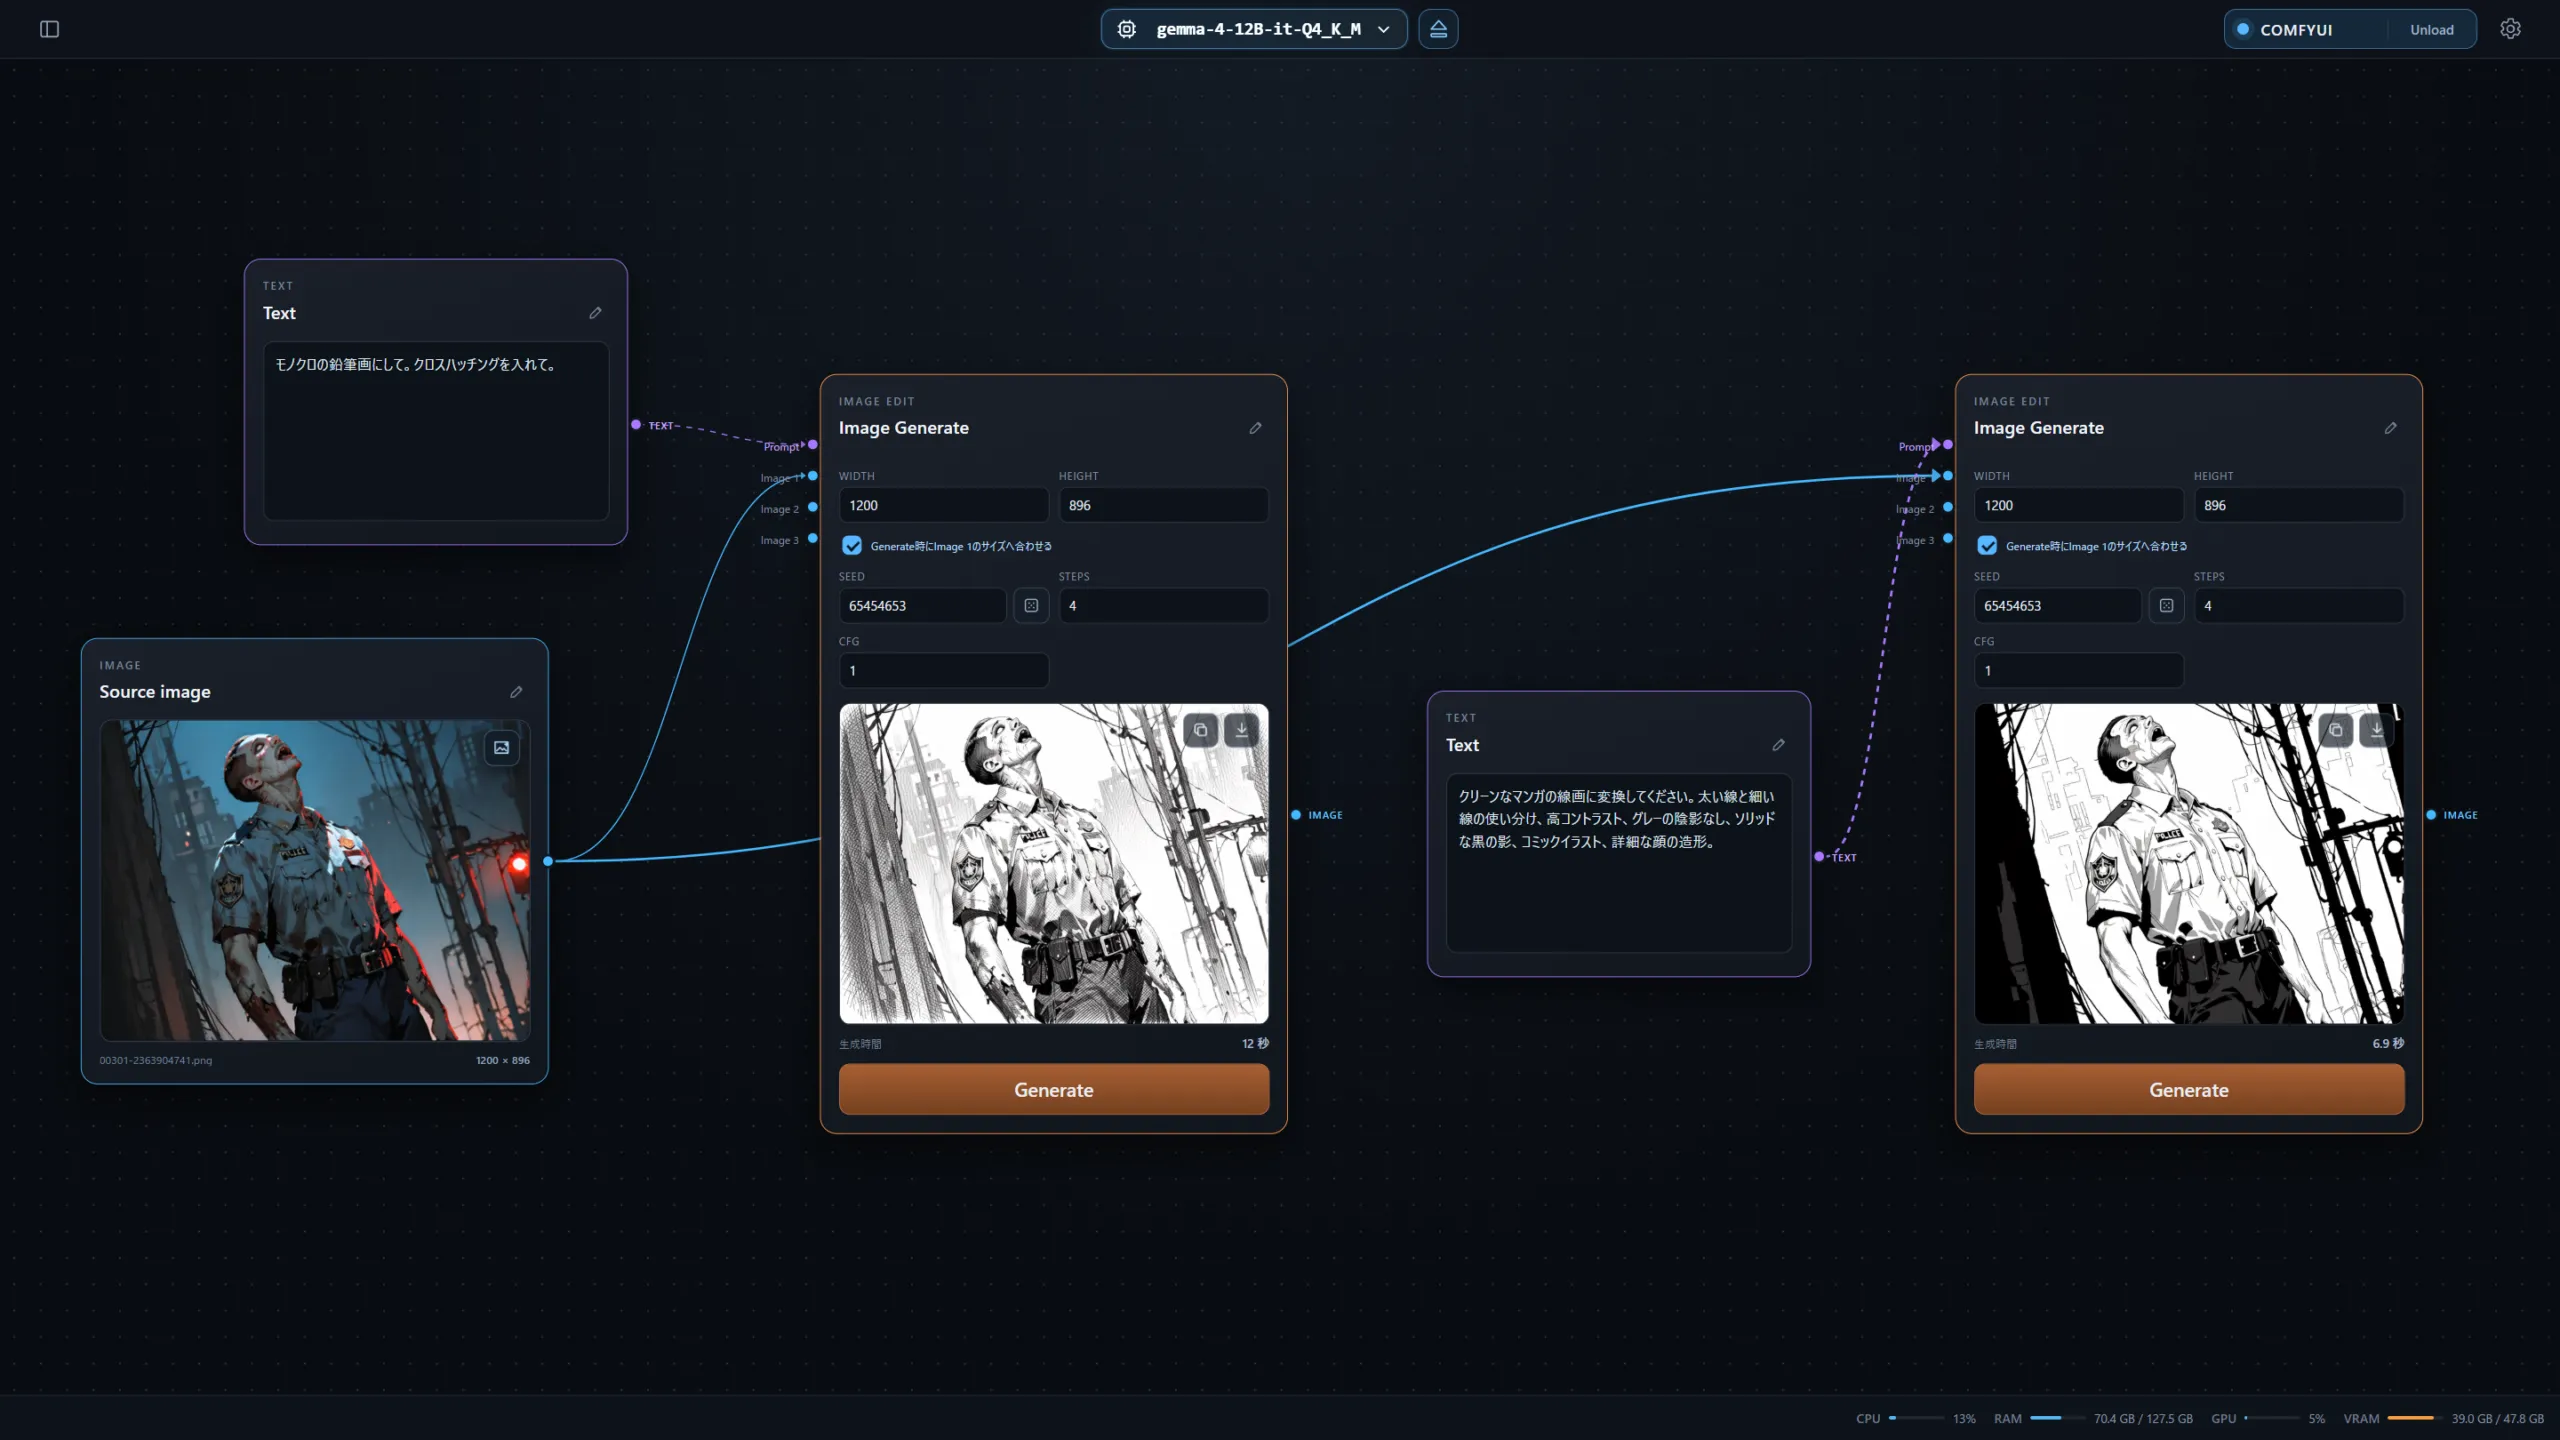Toggle the sidebar panel icon
Image resolution: width=2560 pixels, height=1440 pixels.
[49, 29]
